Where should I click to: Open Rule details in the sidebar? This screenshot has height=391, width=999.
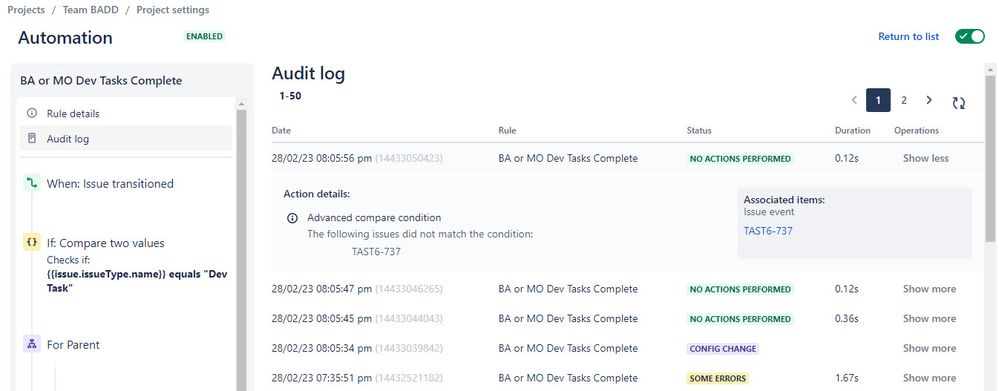click(x=126, y=113)
